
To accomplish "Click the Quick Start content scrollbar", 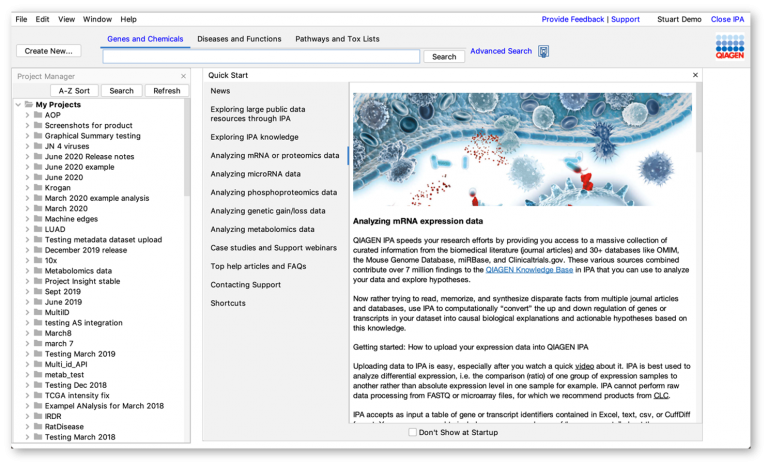I will click(698, 118).
